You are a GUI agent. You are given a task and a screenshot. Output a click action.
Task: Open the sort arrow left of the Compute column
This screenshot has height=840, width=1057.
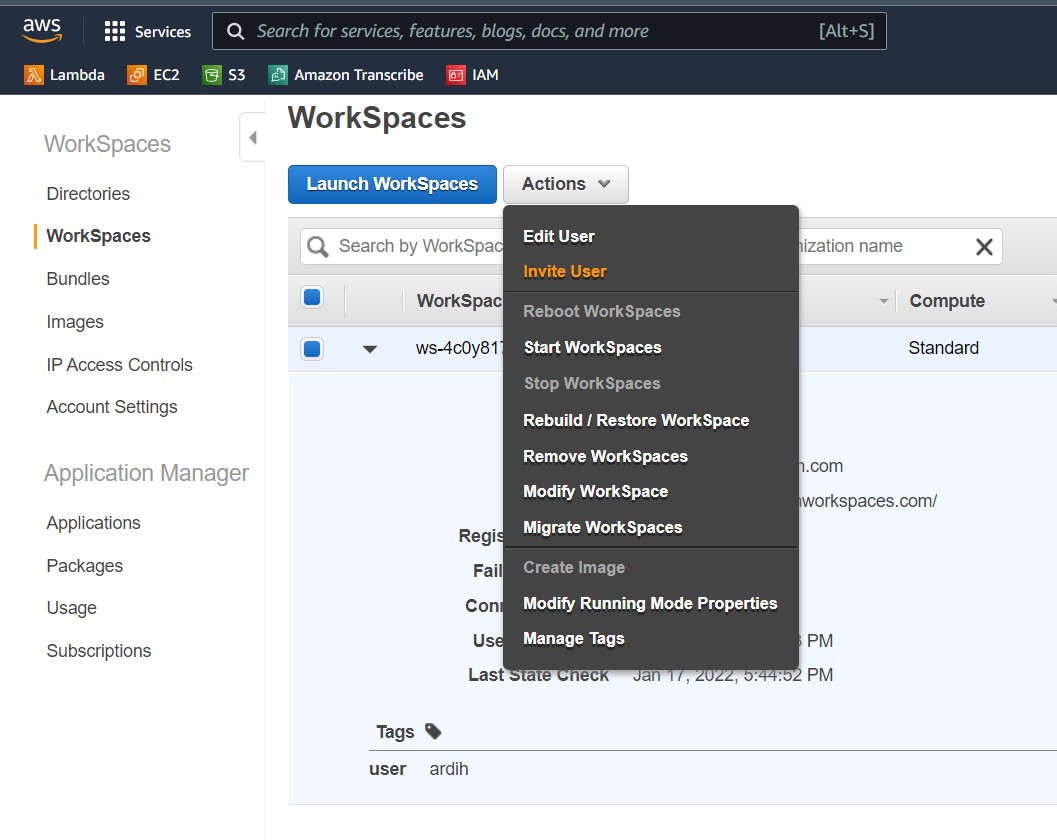pos(883,301)
